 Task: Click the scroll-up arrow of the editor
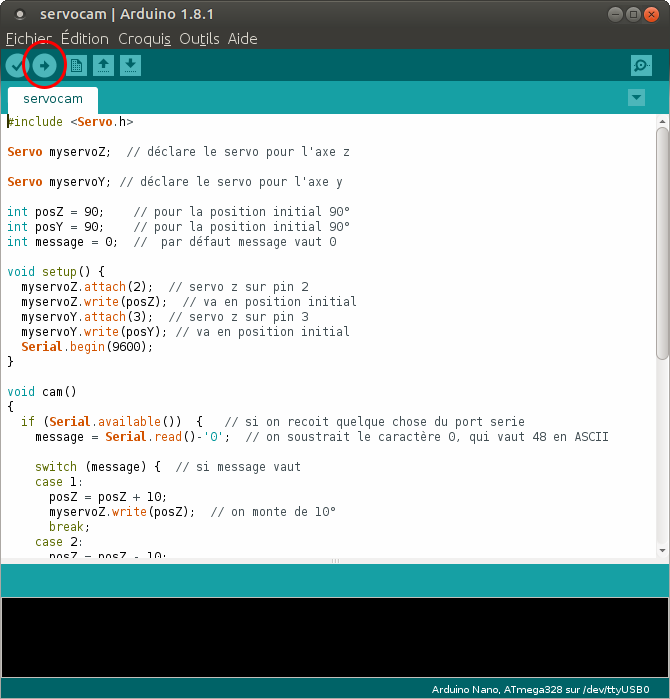point(662,120)
